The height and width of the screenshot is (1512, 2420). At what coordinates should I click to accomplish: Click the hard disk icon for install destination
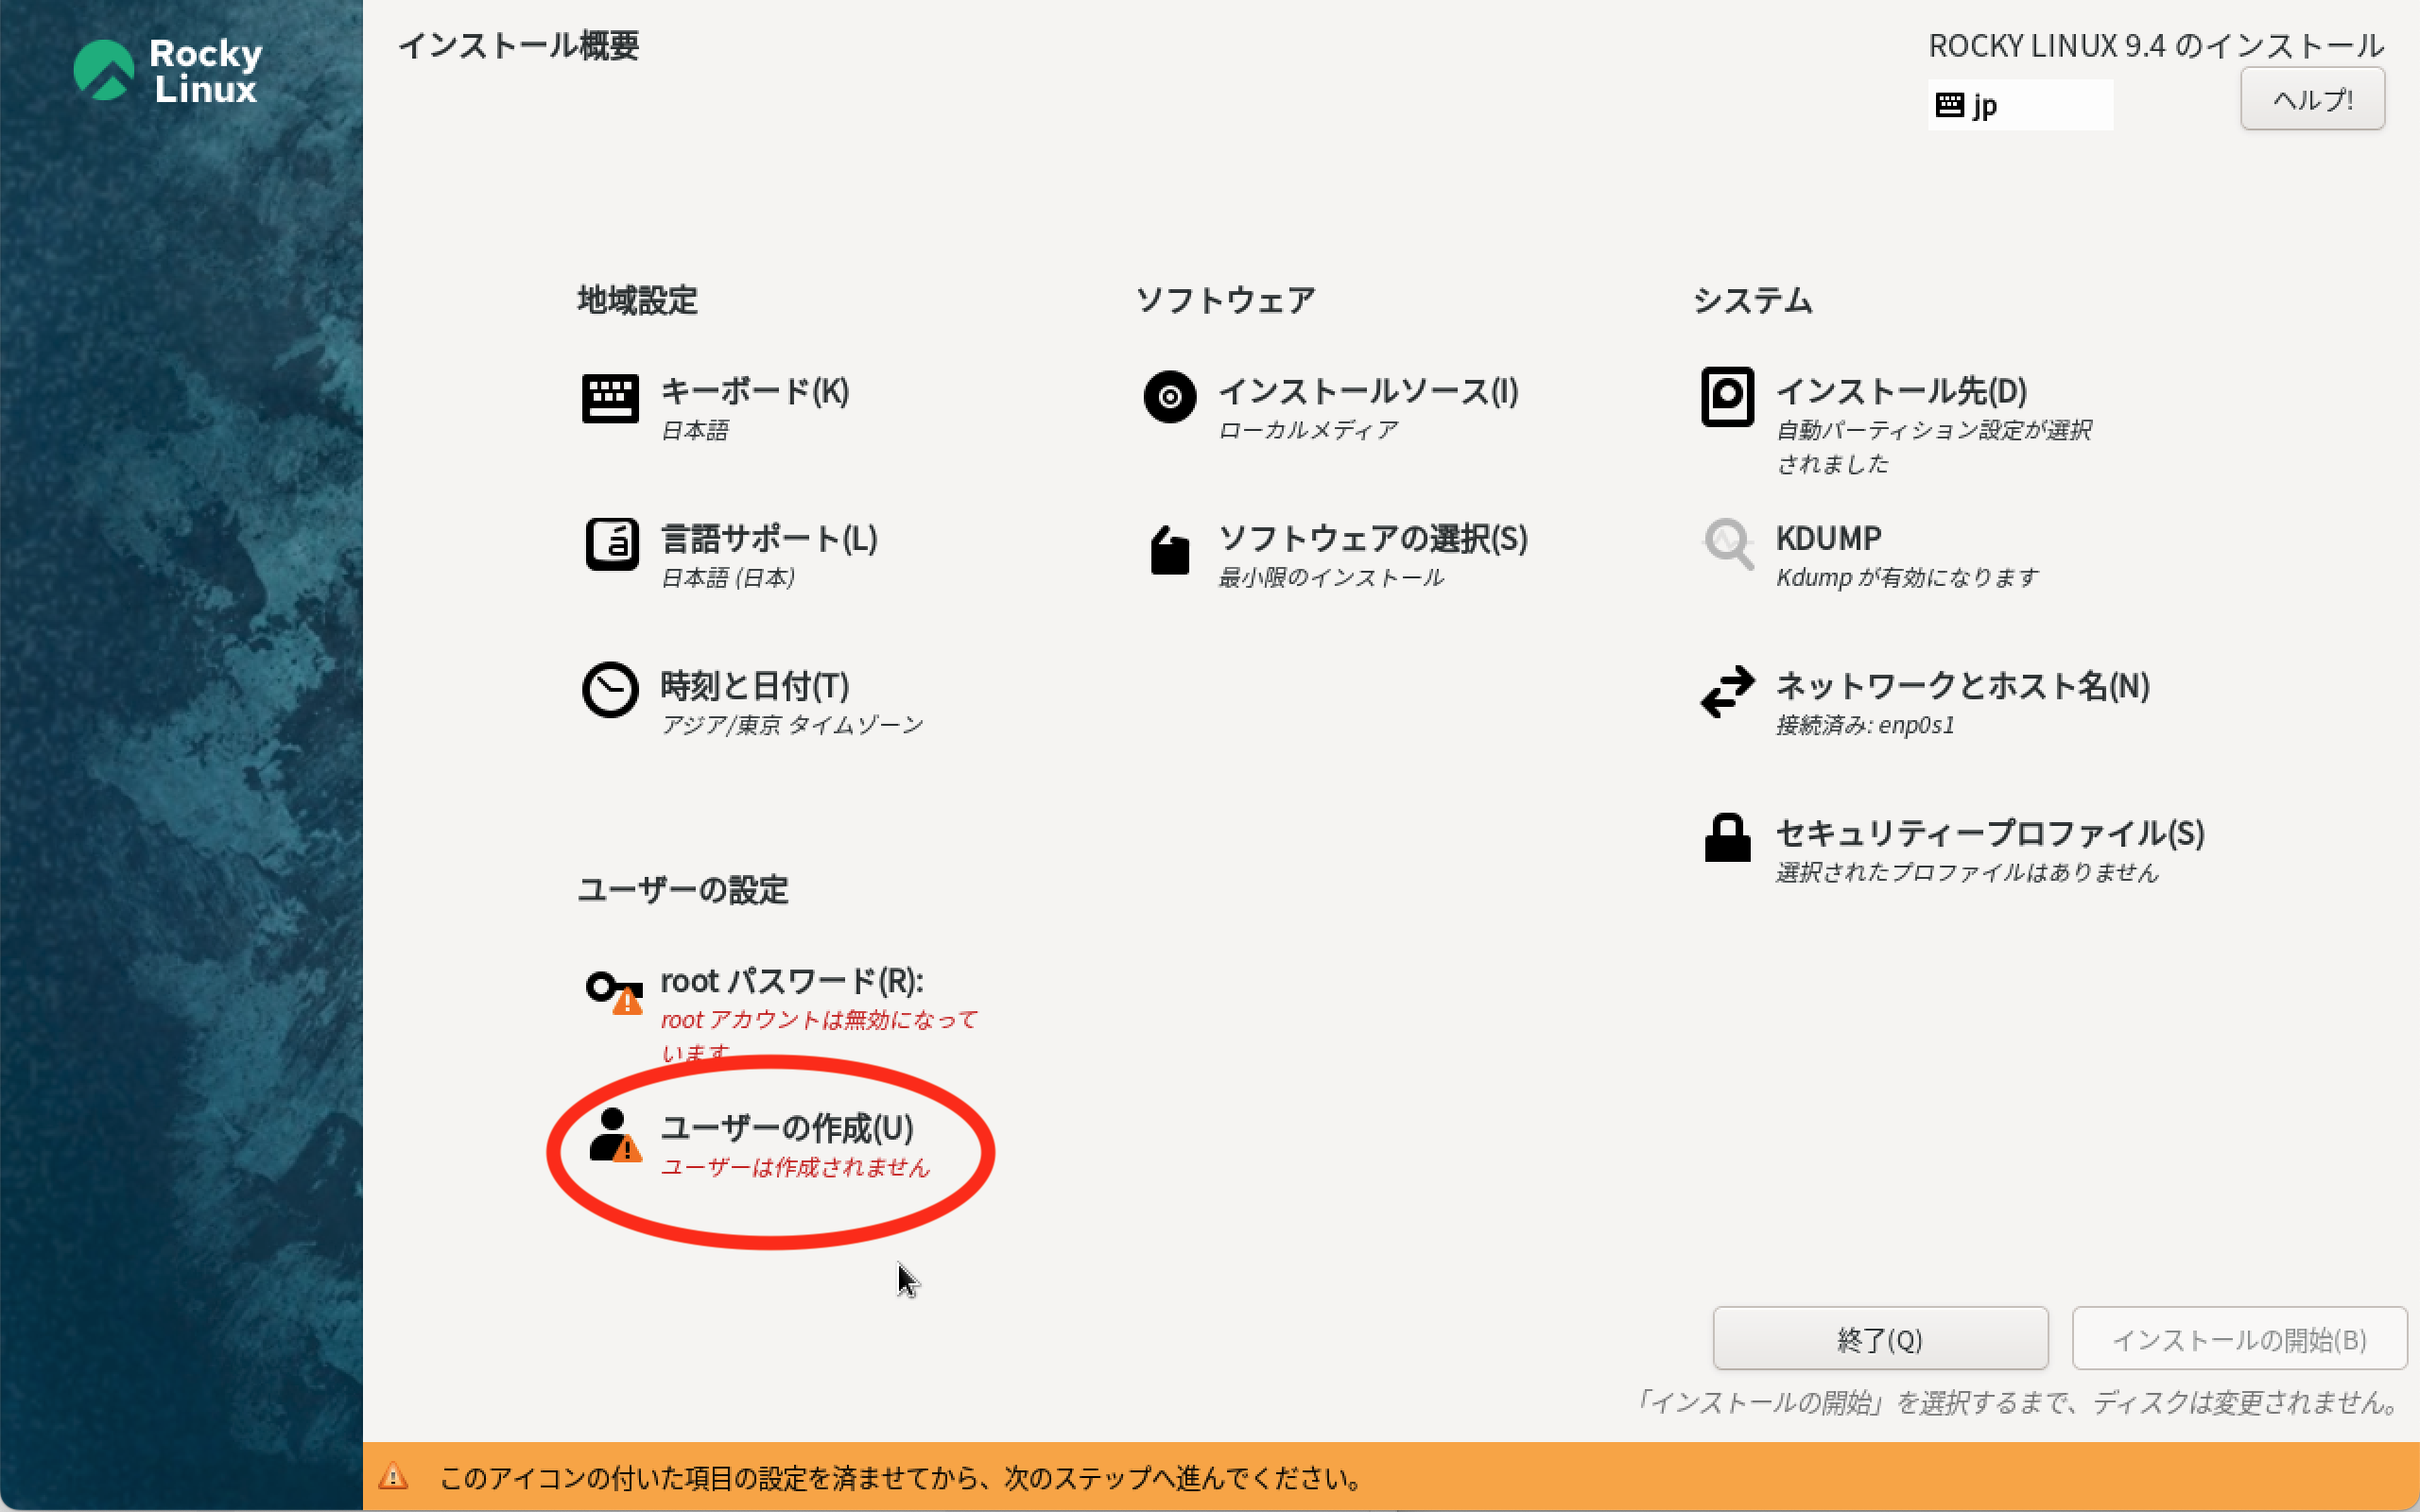[1727, 397]
